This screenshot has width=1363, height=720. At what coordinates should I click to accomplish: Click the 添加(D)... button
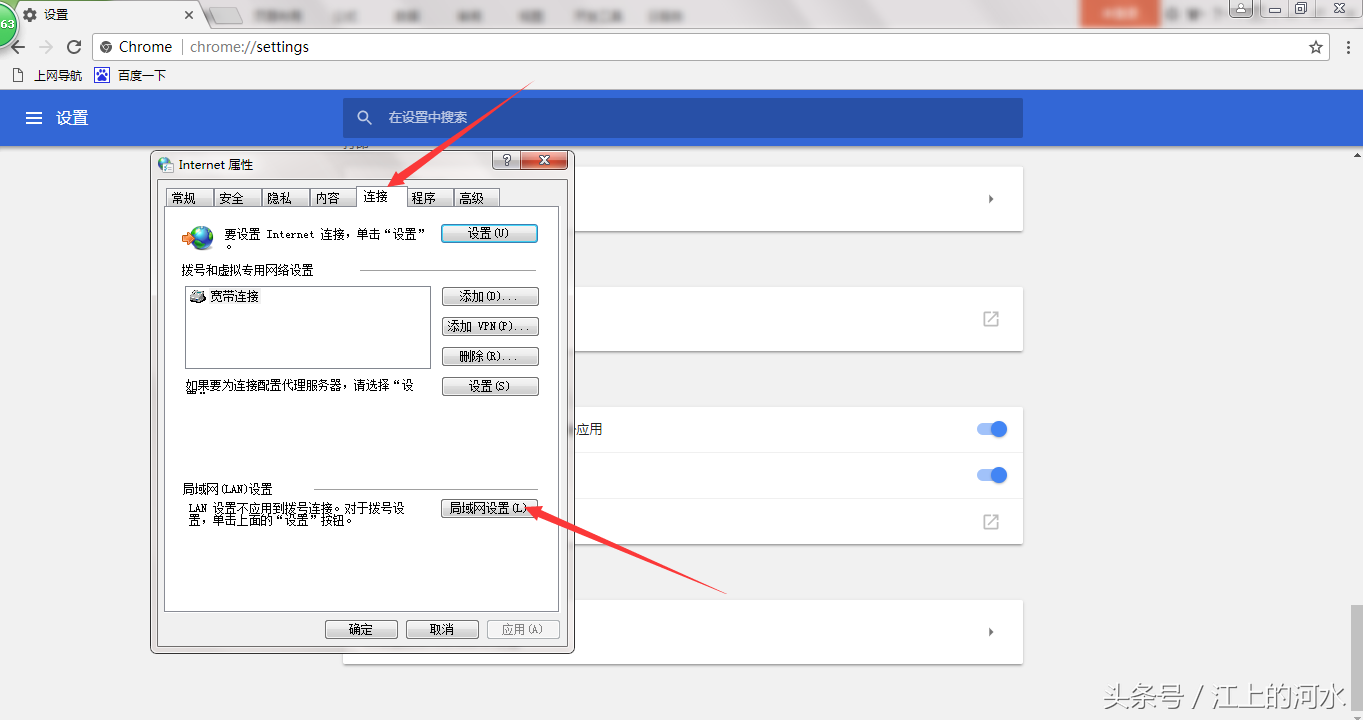[x=490, y=297]
